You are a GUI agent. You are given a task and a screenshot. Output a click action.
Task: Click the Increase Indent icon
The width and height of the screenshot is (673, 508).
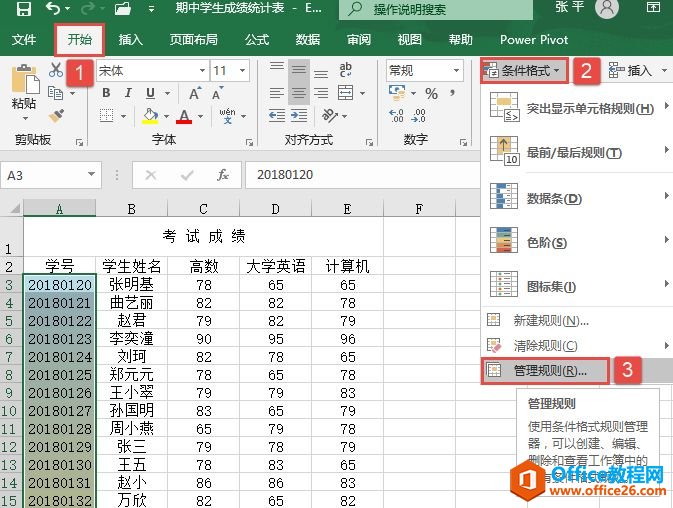tap(299, 115)
